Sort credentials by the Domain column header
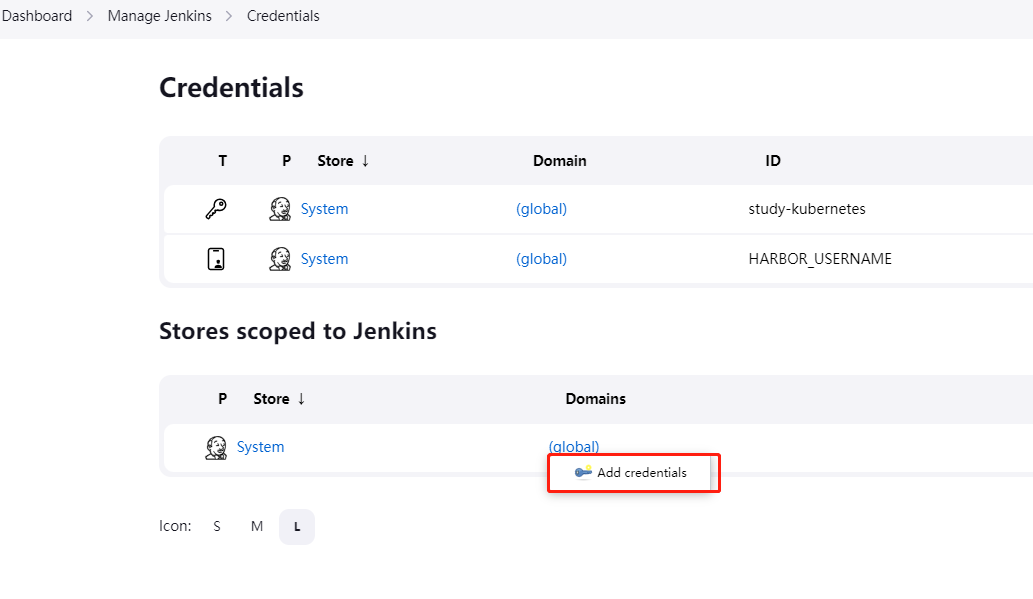This screenshot has height=599, width=1033. (559, 160)
